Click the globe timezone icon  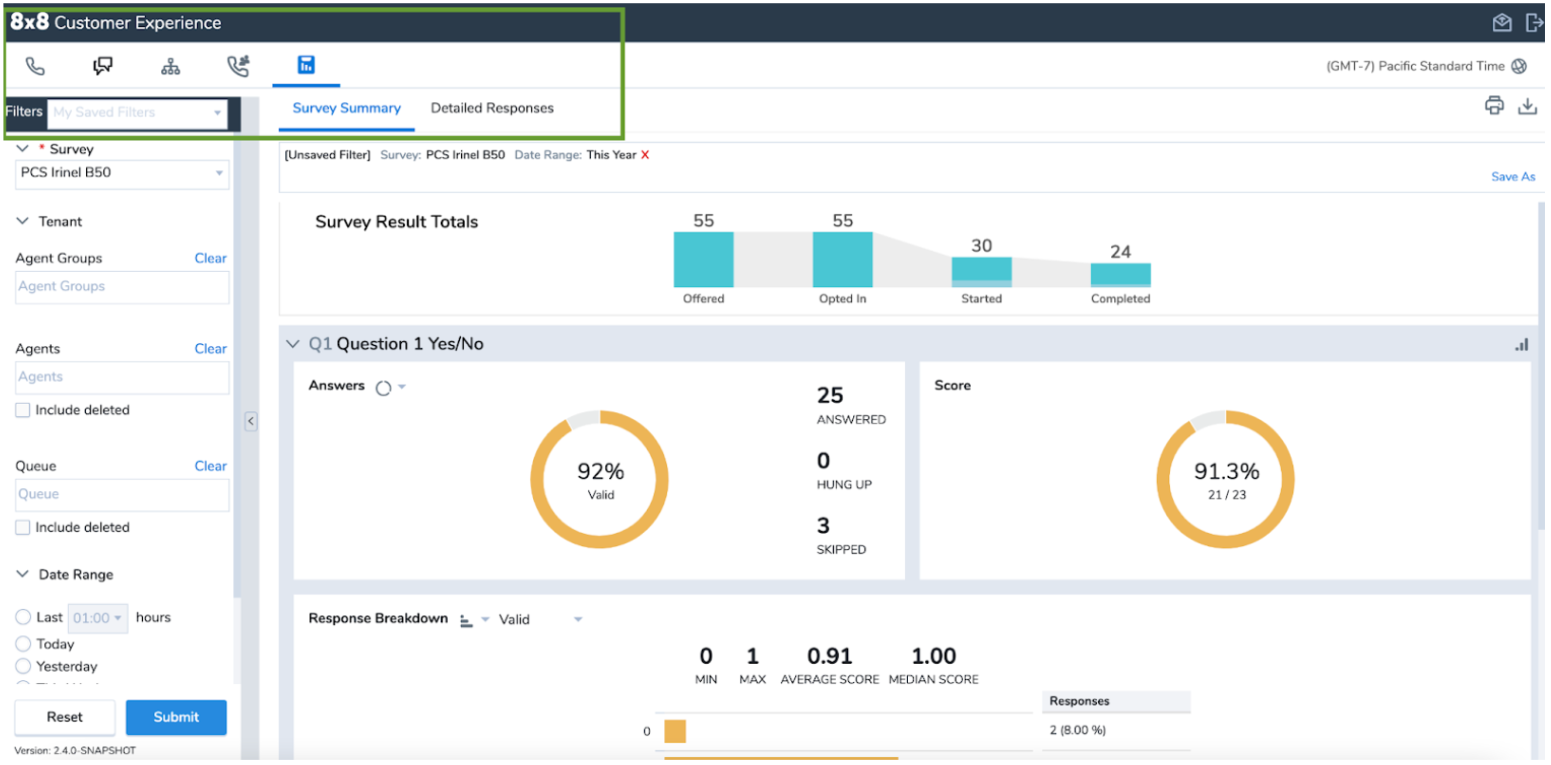(x=1519, y=66)
